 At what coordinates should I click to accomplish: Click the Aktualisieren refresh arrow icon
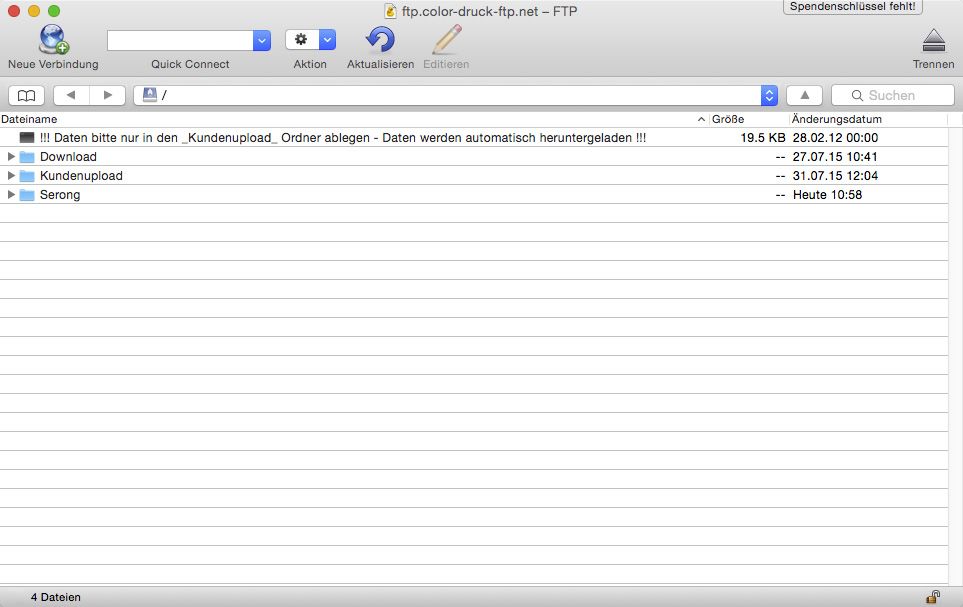(x=380, y=40)
